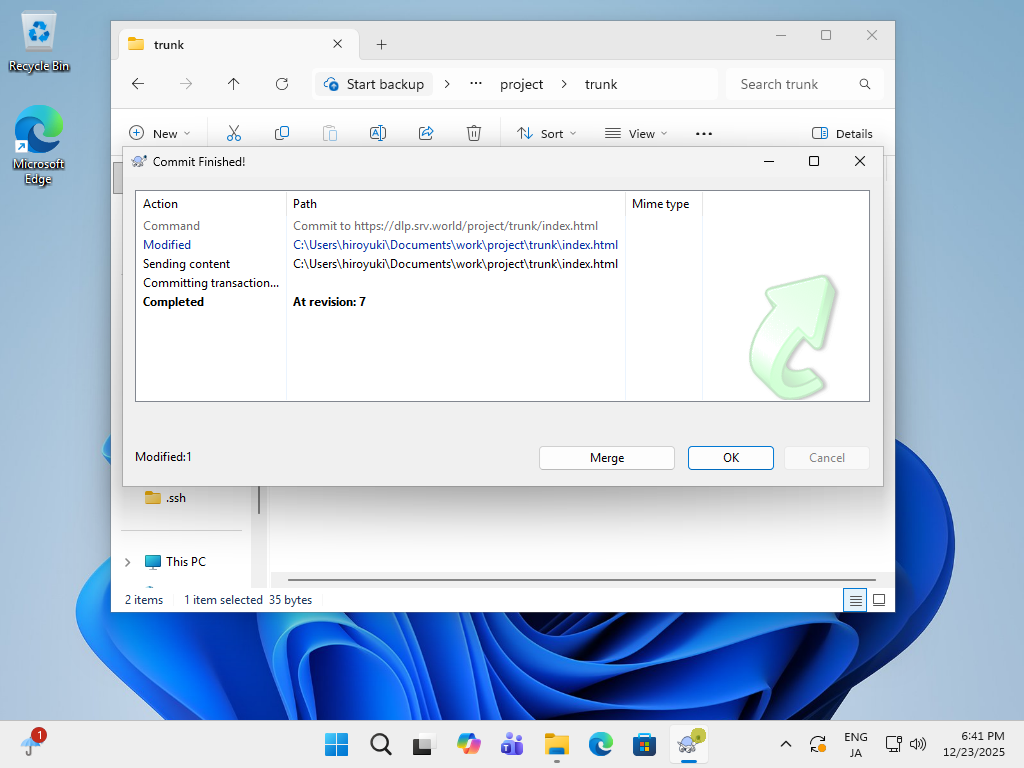Navigate up one folder level
Viewport: 1024px width, 768px height.
coord(233,84)
